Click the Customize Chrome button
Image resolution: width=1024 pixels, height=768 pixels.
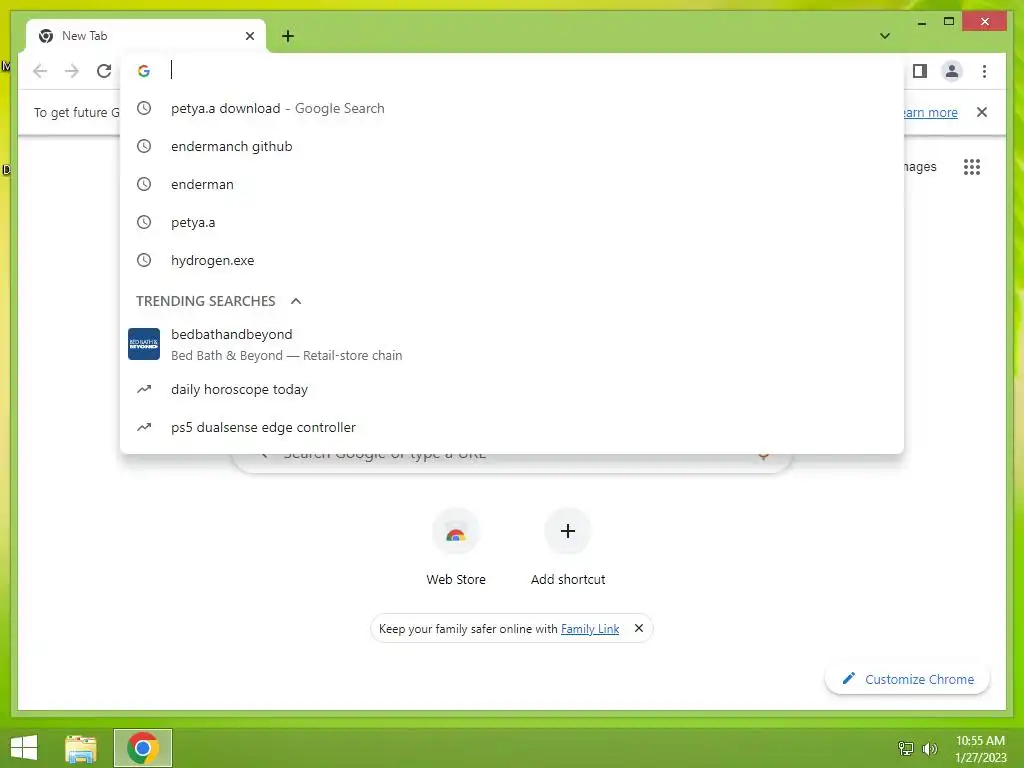[x=908, y=679]
